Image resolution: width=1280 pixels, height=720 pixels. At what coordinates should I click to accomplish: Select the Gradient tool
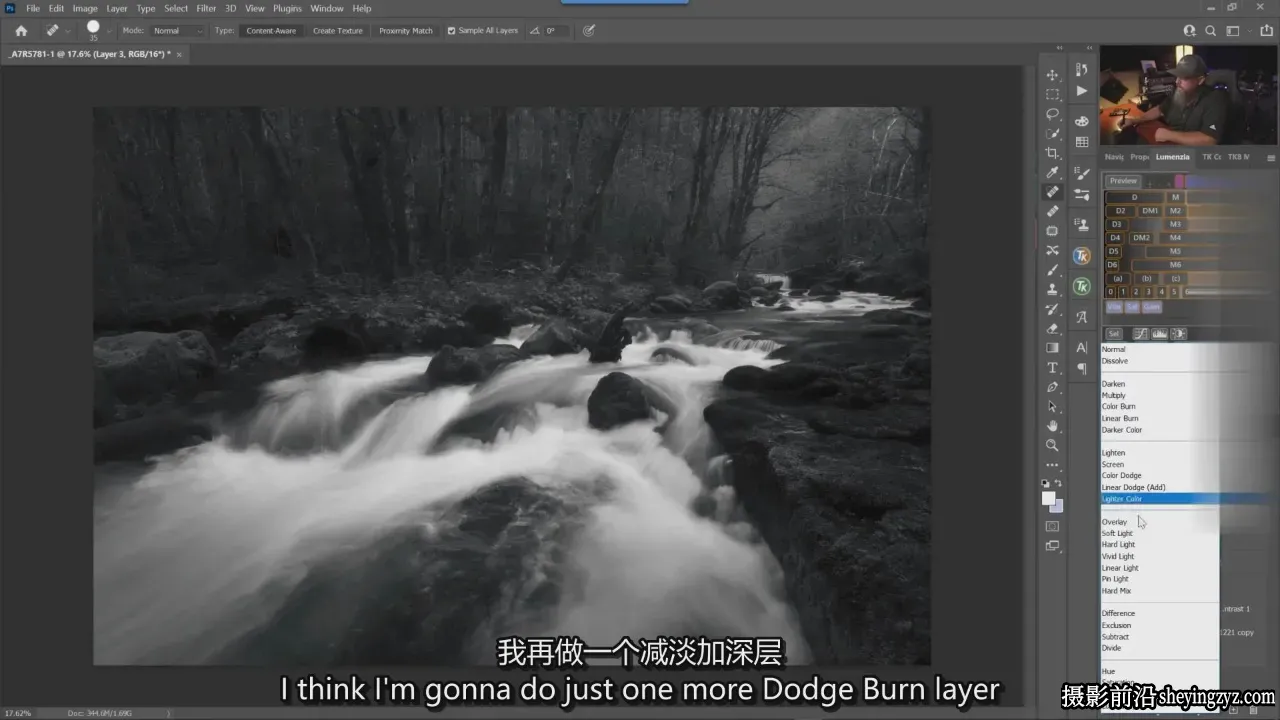click(1052, 348)
